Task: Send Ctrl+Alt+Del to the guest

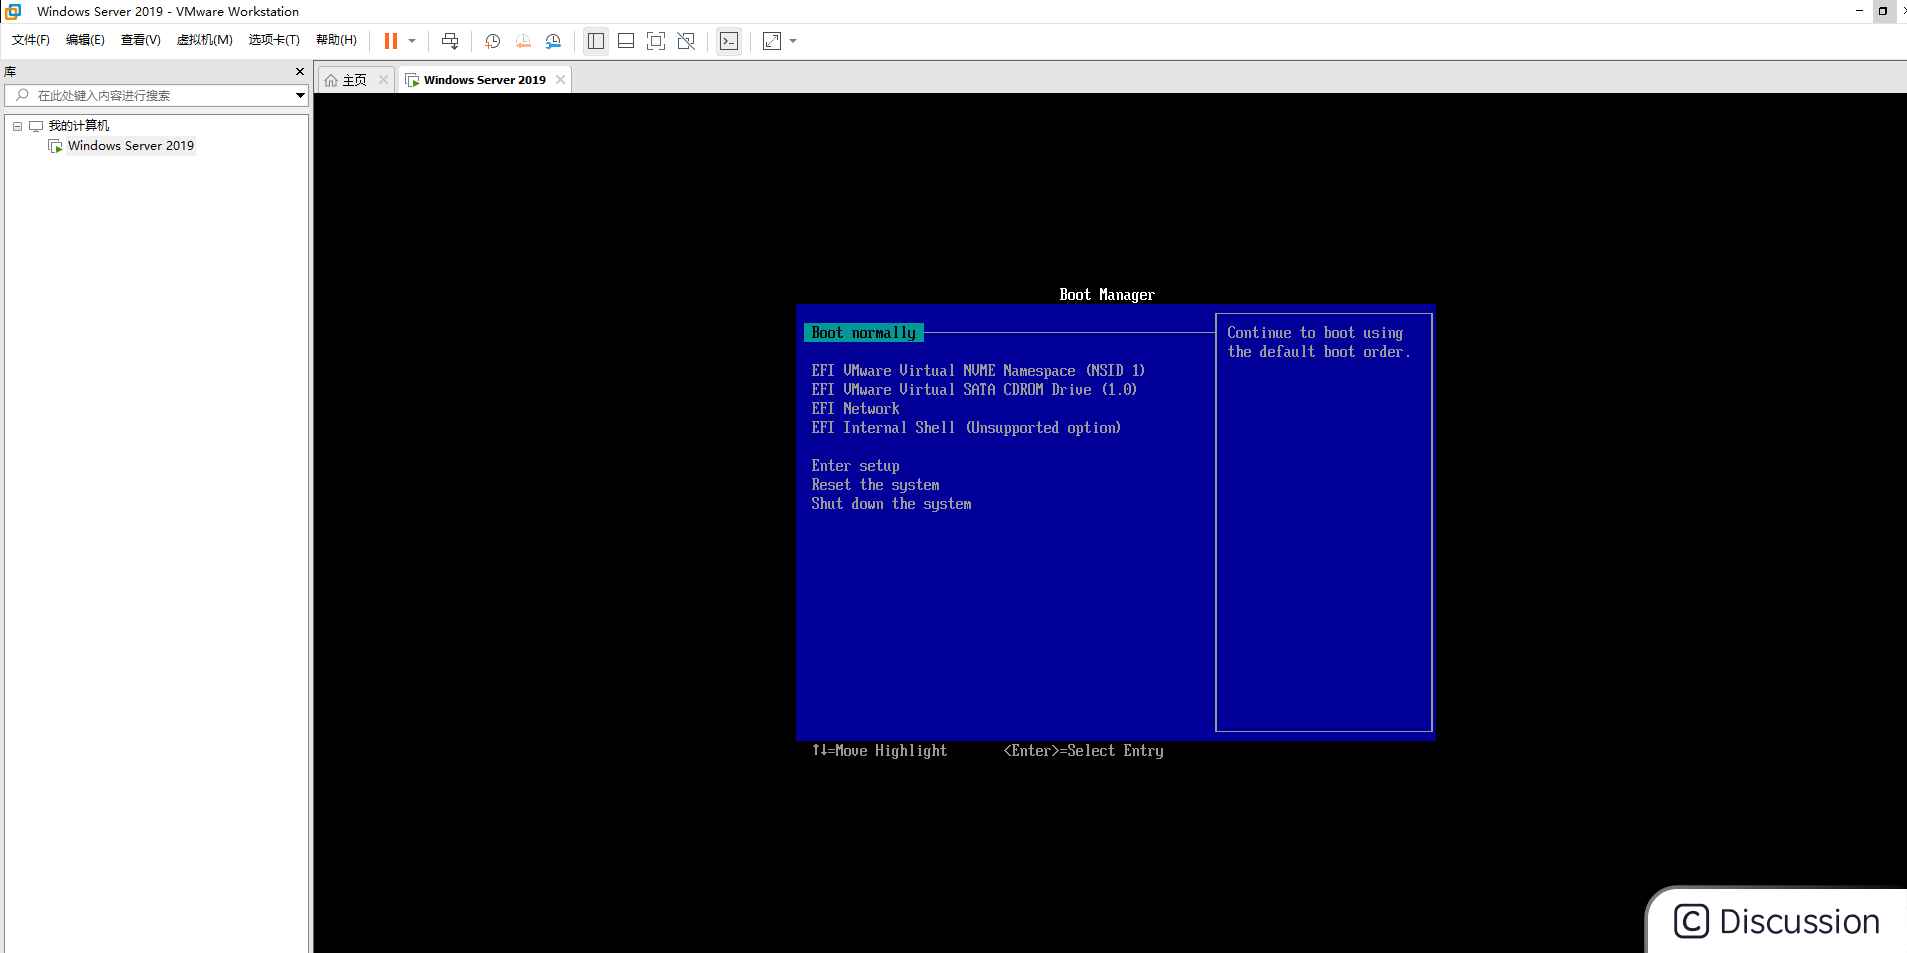Action: pos(450,41)
